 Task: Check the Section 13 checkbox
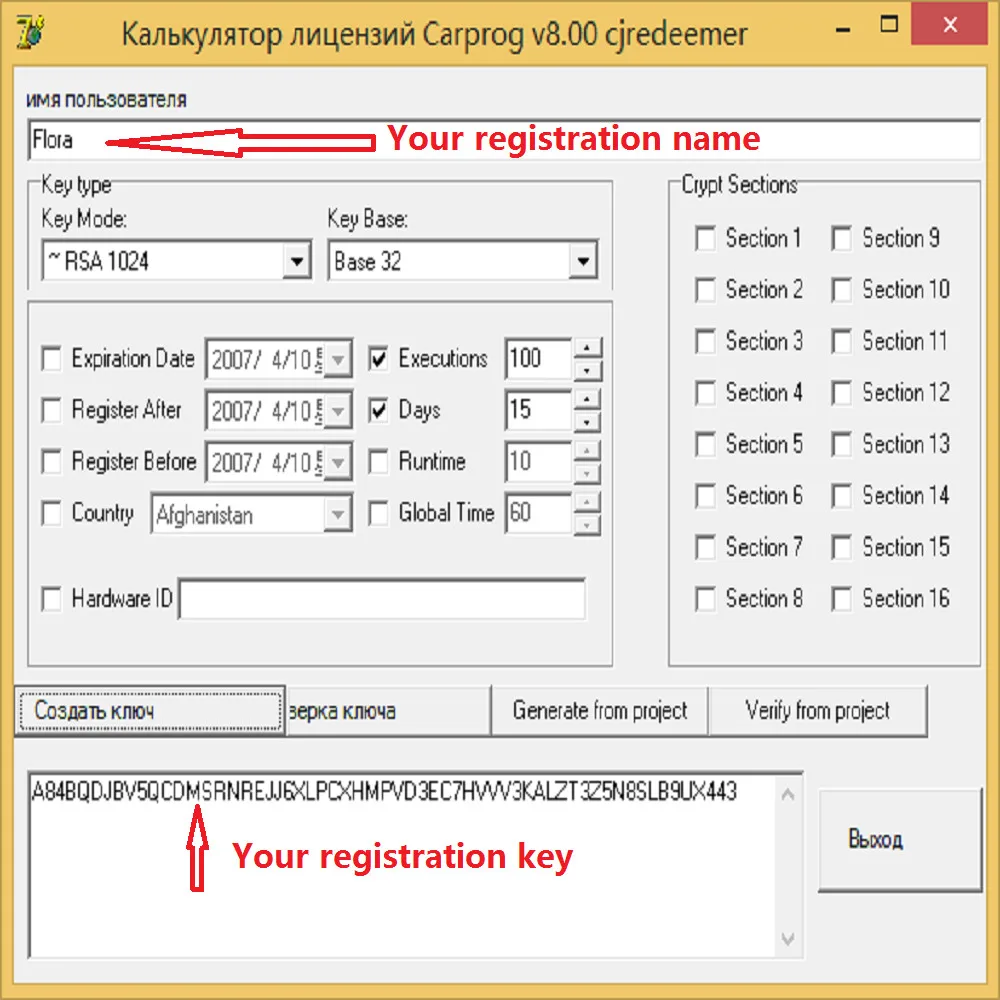tap(841, 445)
